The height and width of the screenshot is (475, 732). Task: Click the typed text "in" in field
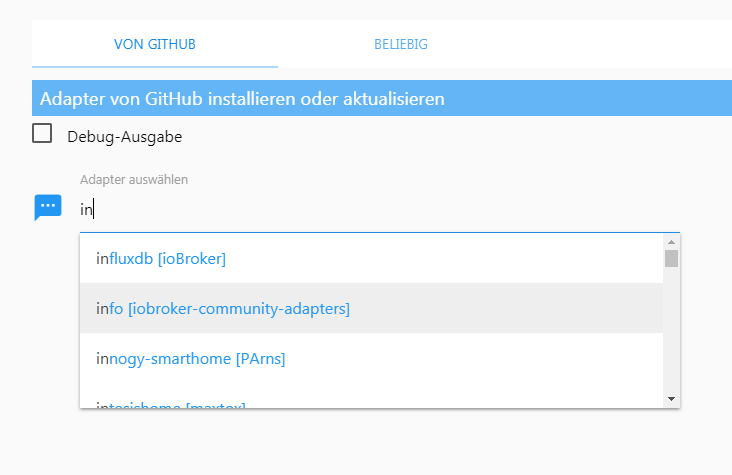pyautogui.click(x=86, y=210)
